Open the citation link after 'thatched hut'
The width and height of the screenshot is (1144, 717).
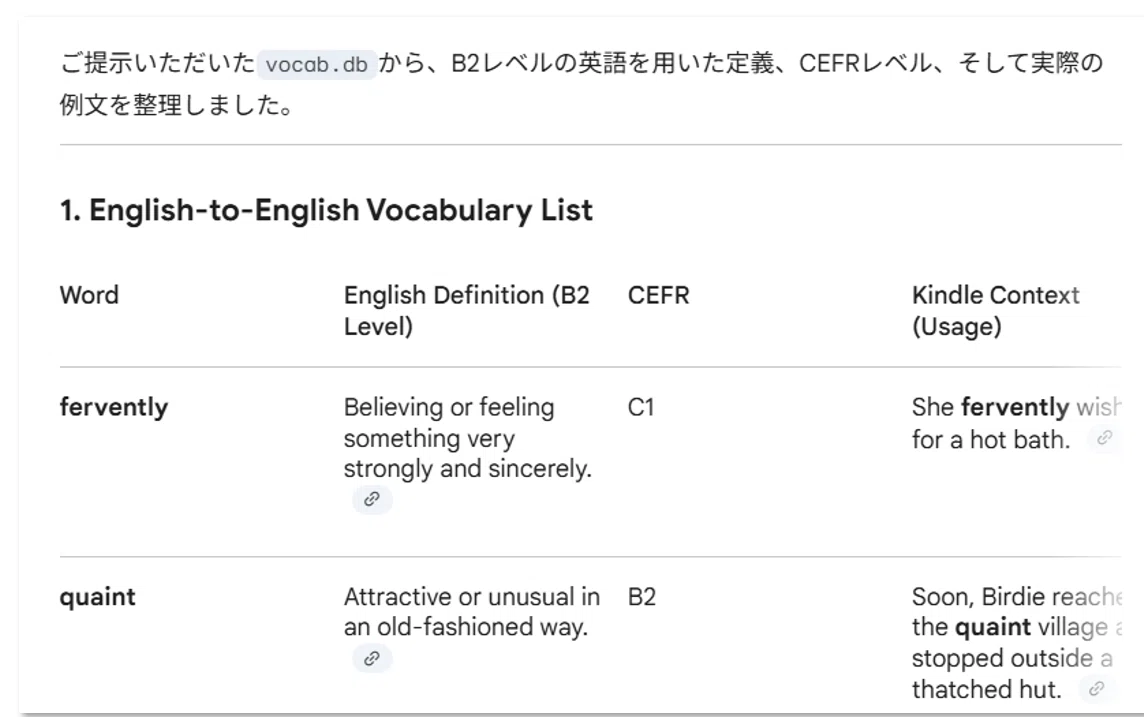click(1097, 689)
